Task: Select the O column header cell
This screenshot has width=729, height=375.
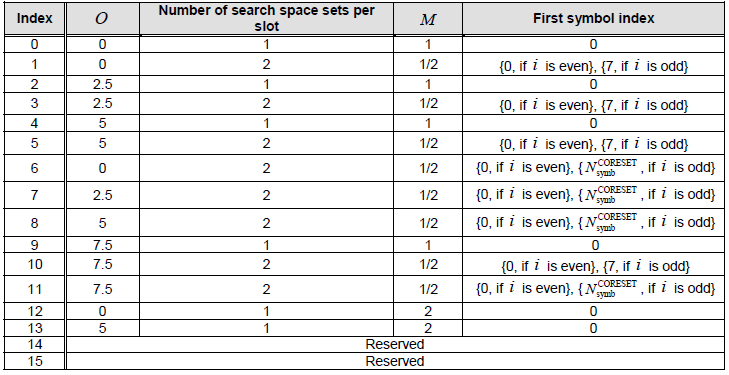Action: tap(102, 19)
